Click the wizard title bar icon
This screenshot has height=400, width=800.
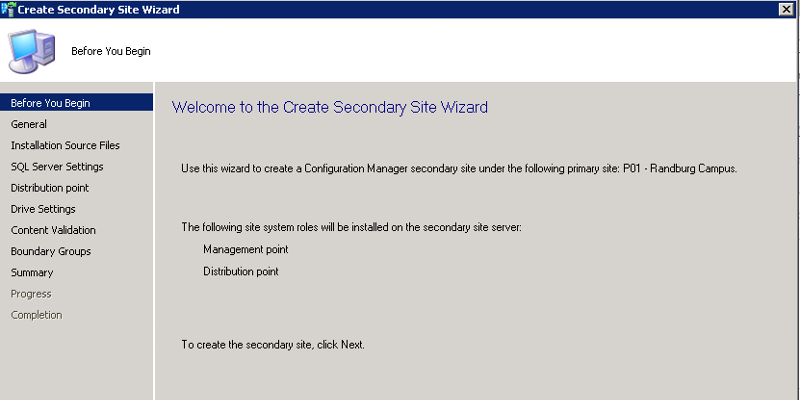coord(8,9)
